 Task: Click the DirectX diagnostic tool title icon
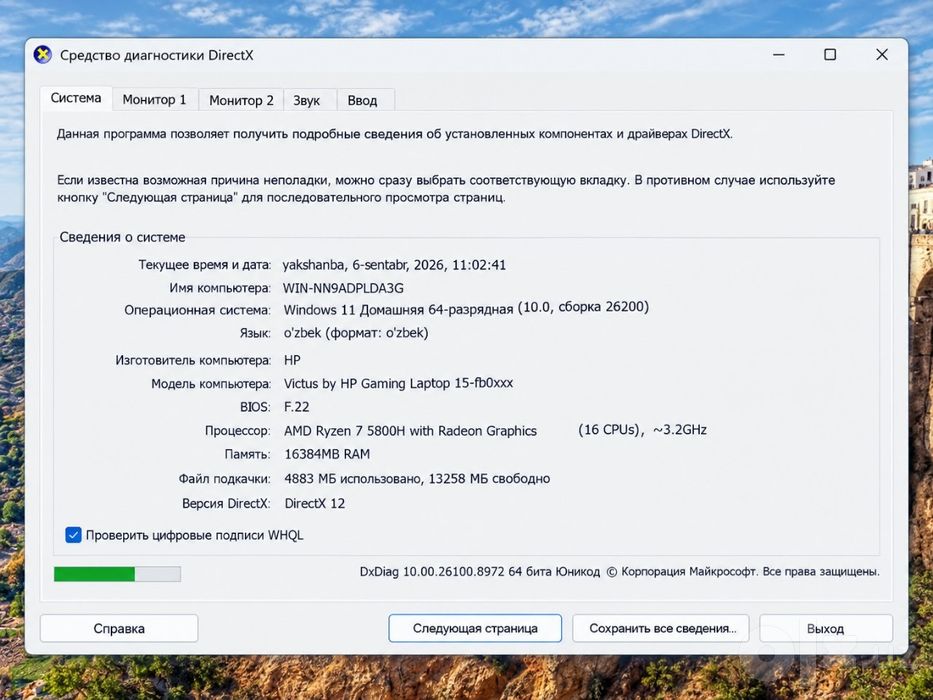pos(43,55)
